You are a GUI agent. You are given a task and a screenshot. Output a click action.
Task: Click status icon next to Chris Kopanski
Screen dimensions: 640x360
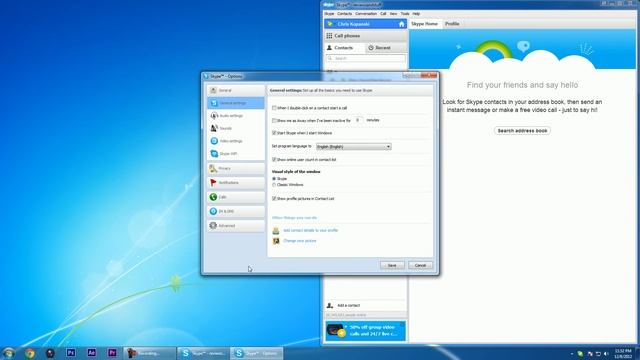[x=331, y=24]
